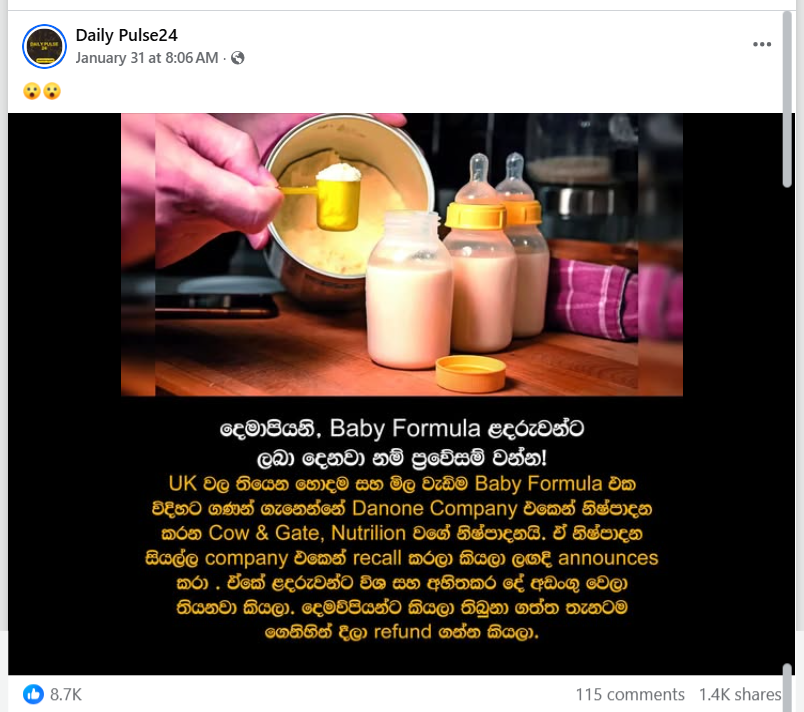This screenshot has width=804, height=712.
Task: Click the lower scrollbar thumb near shares
Action: point(787,687)
